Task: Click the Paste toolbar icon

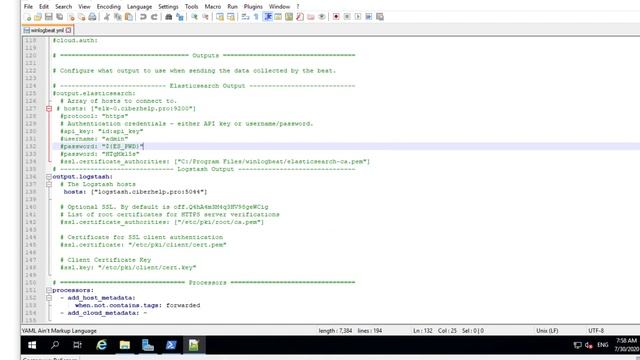Action: coord(129,17)
